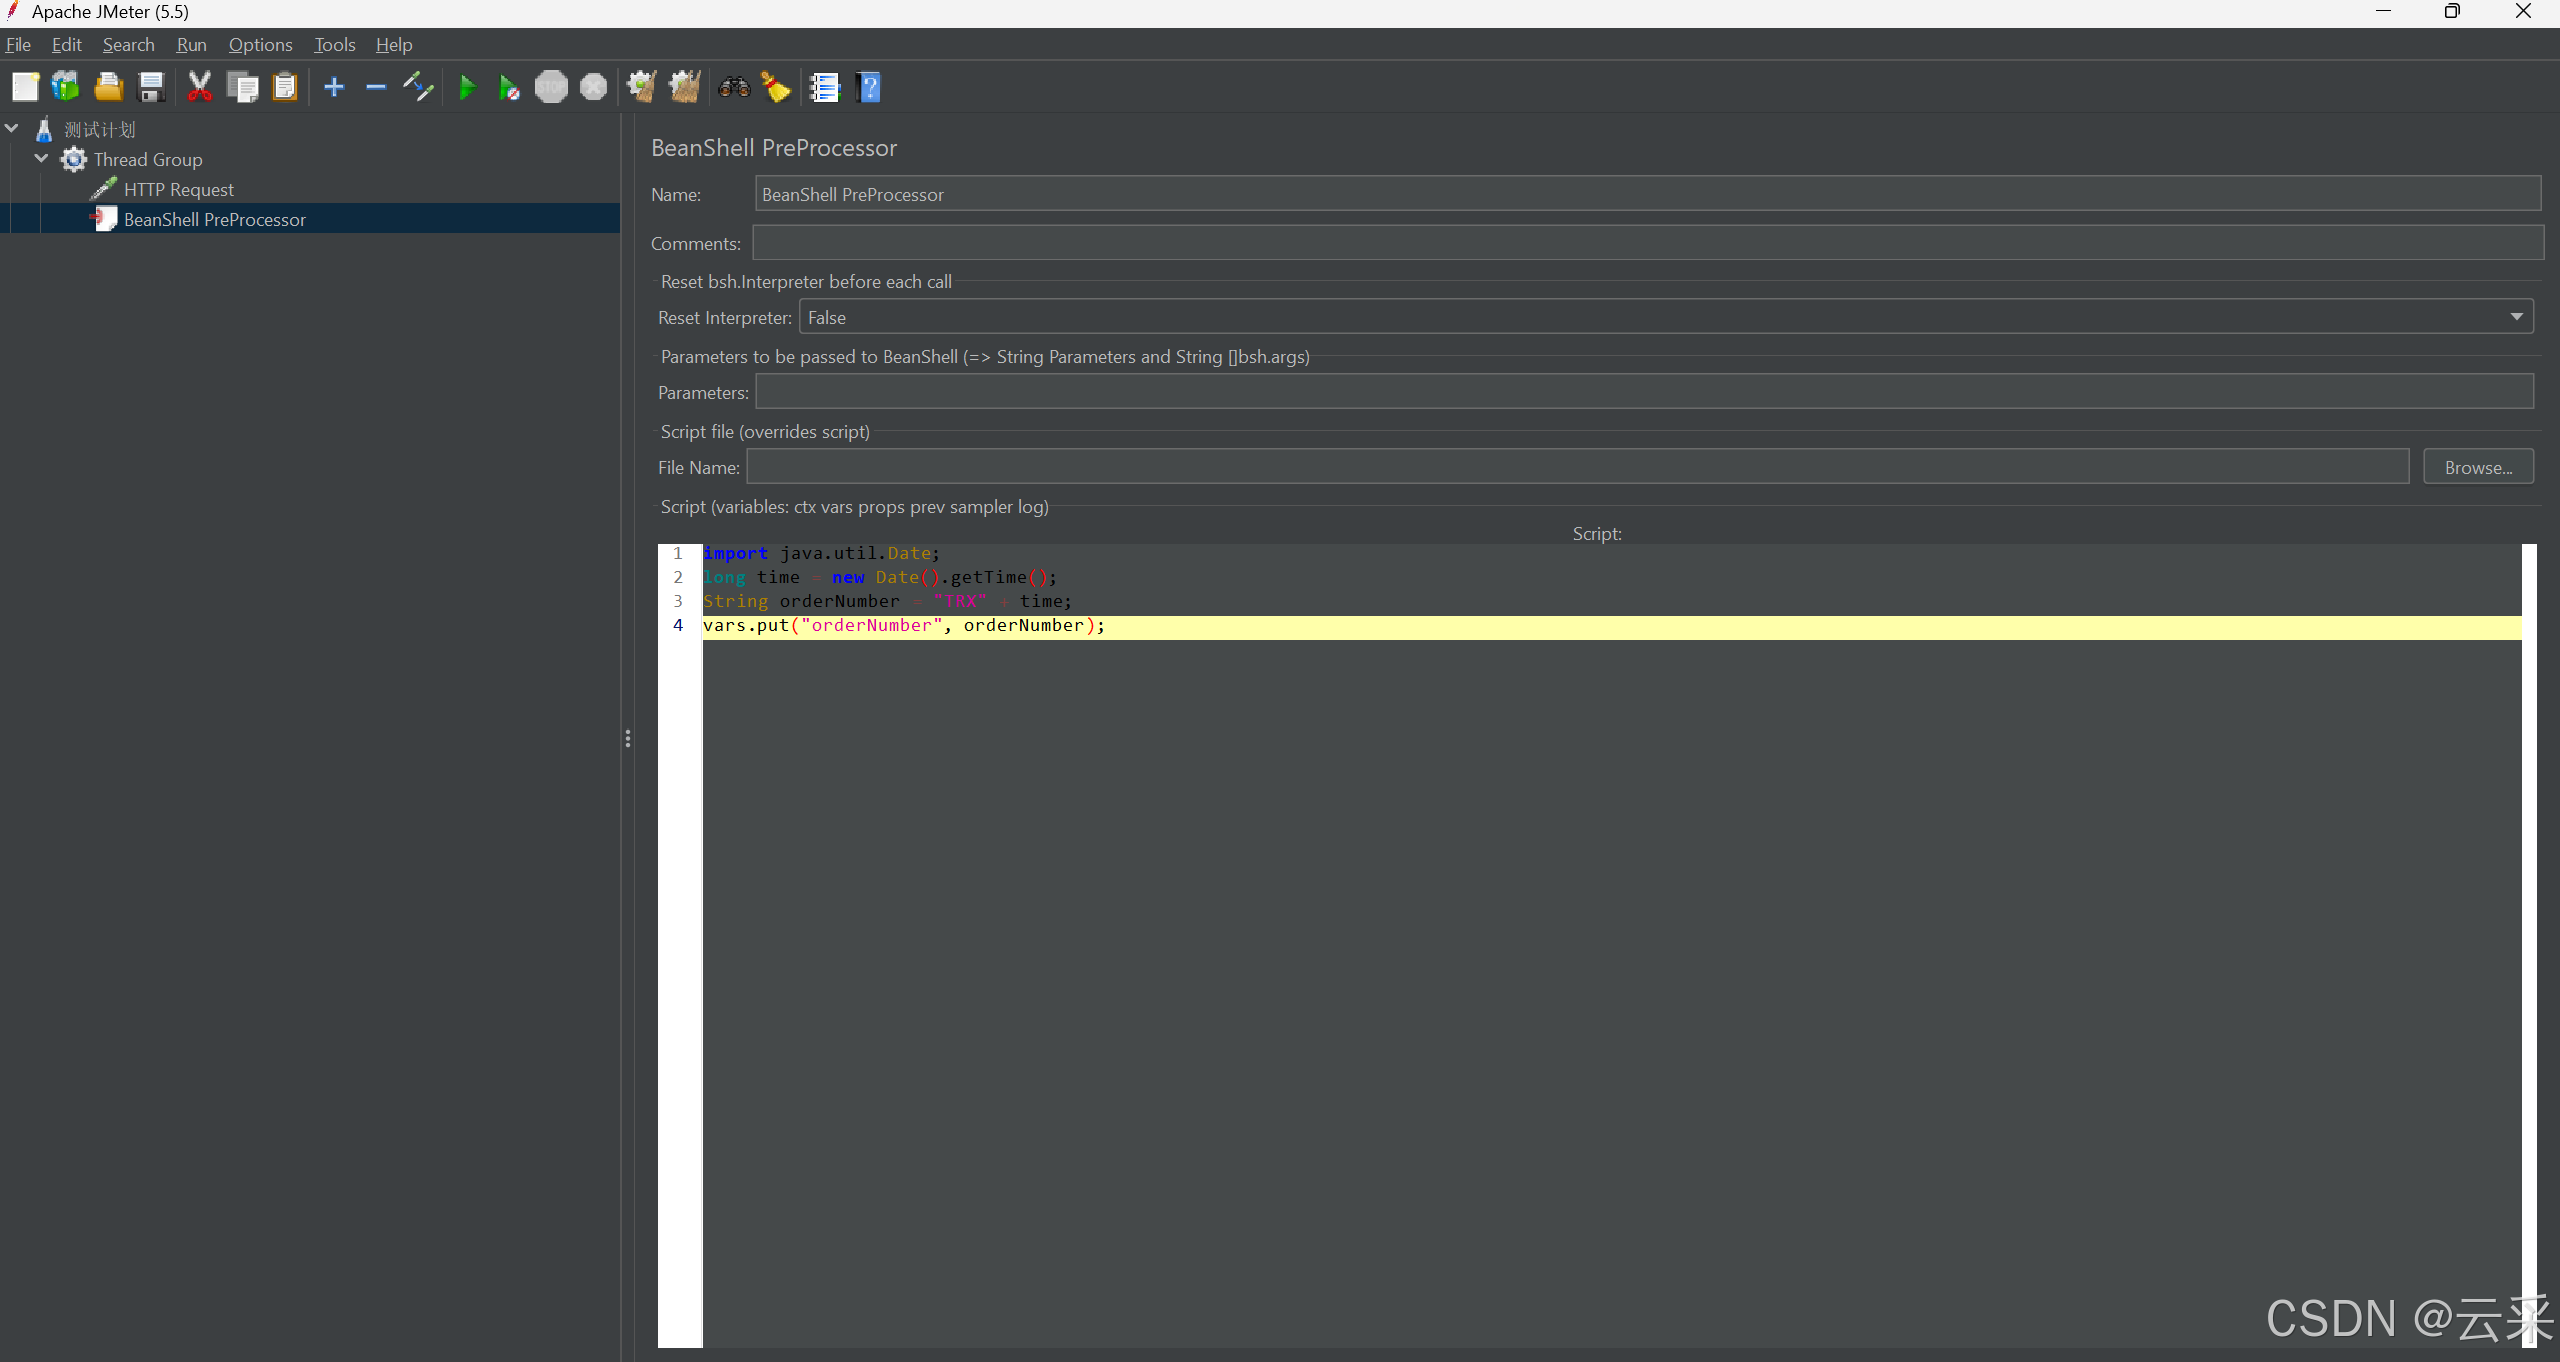Screen dimensions: 2560x1362
Task: Click the Reset Search broom icon
Action: pyautogui.click(x=776, y=87)
